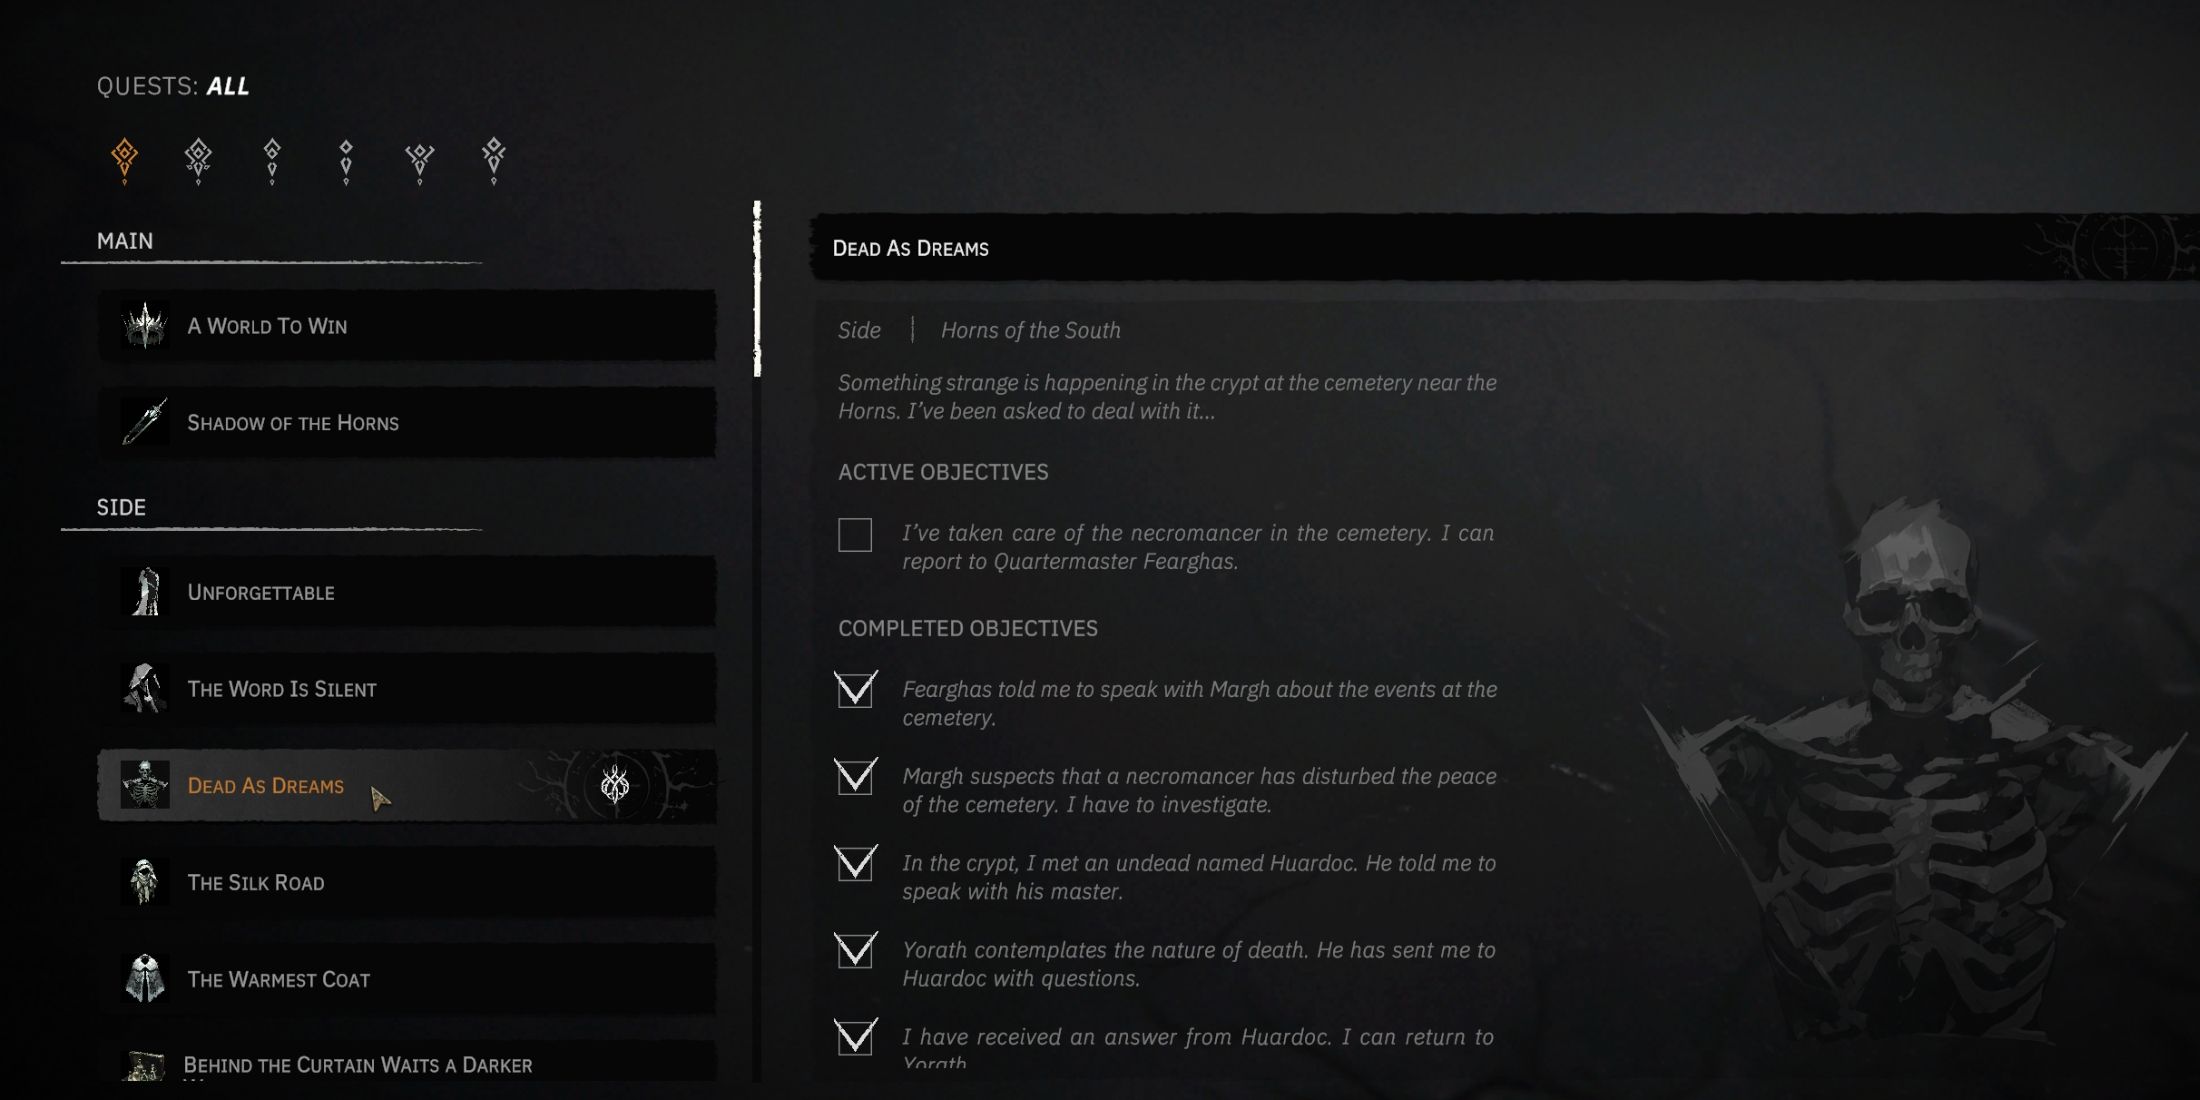
Task: Collapse the MAIN quests section header
Action: 125,241
